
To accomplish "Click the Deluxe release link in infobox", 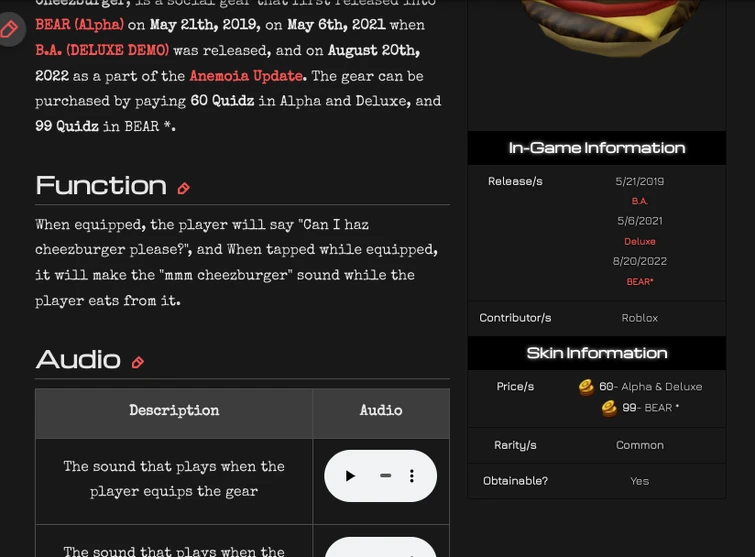I will [639, 241].
